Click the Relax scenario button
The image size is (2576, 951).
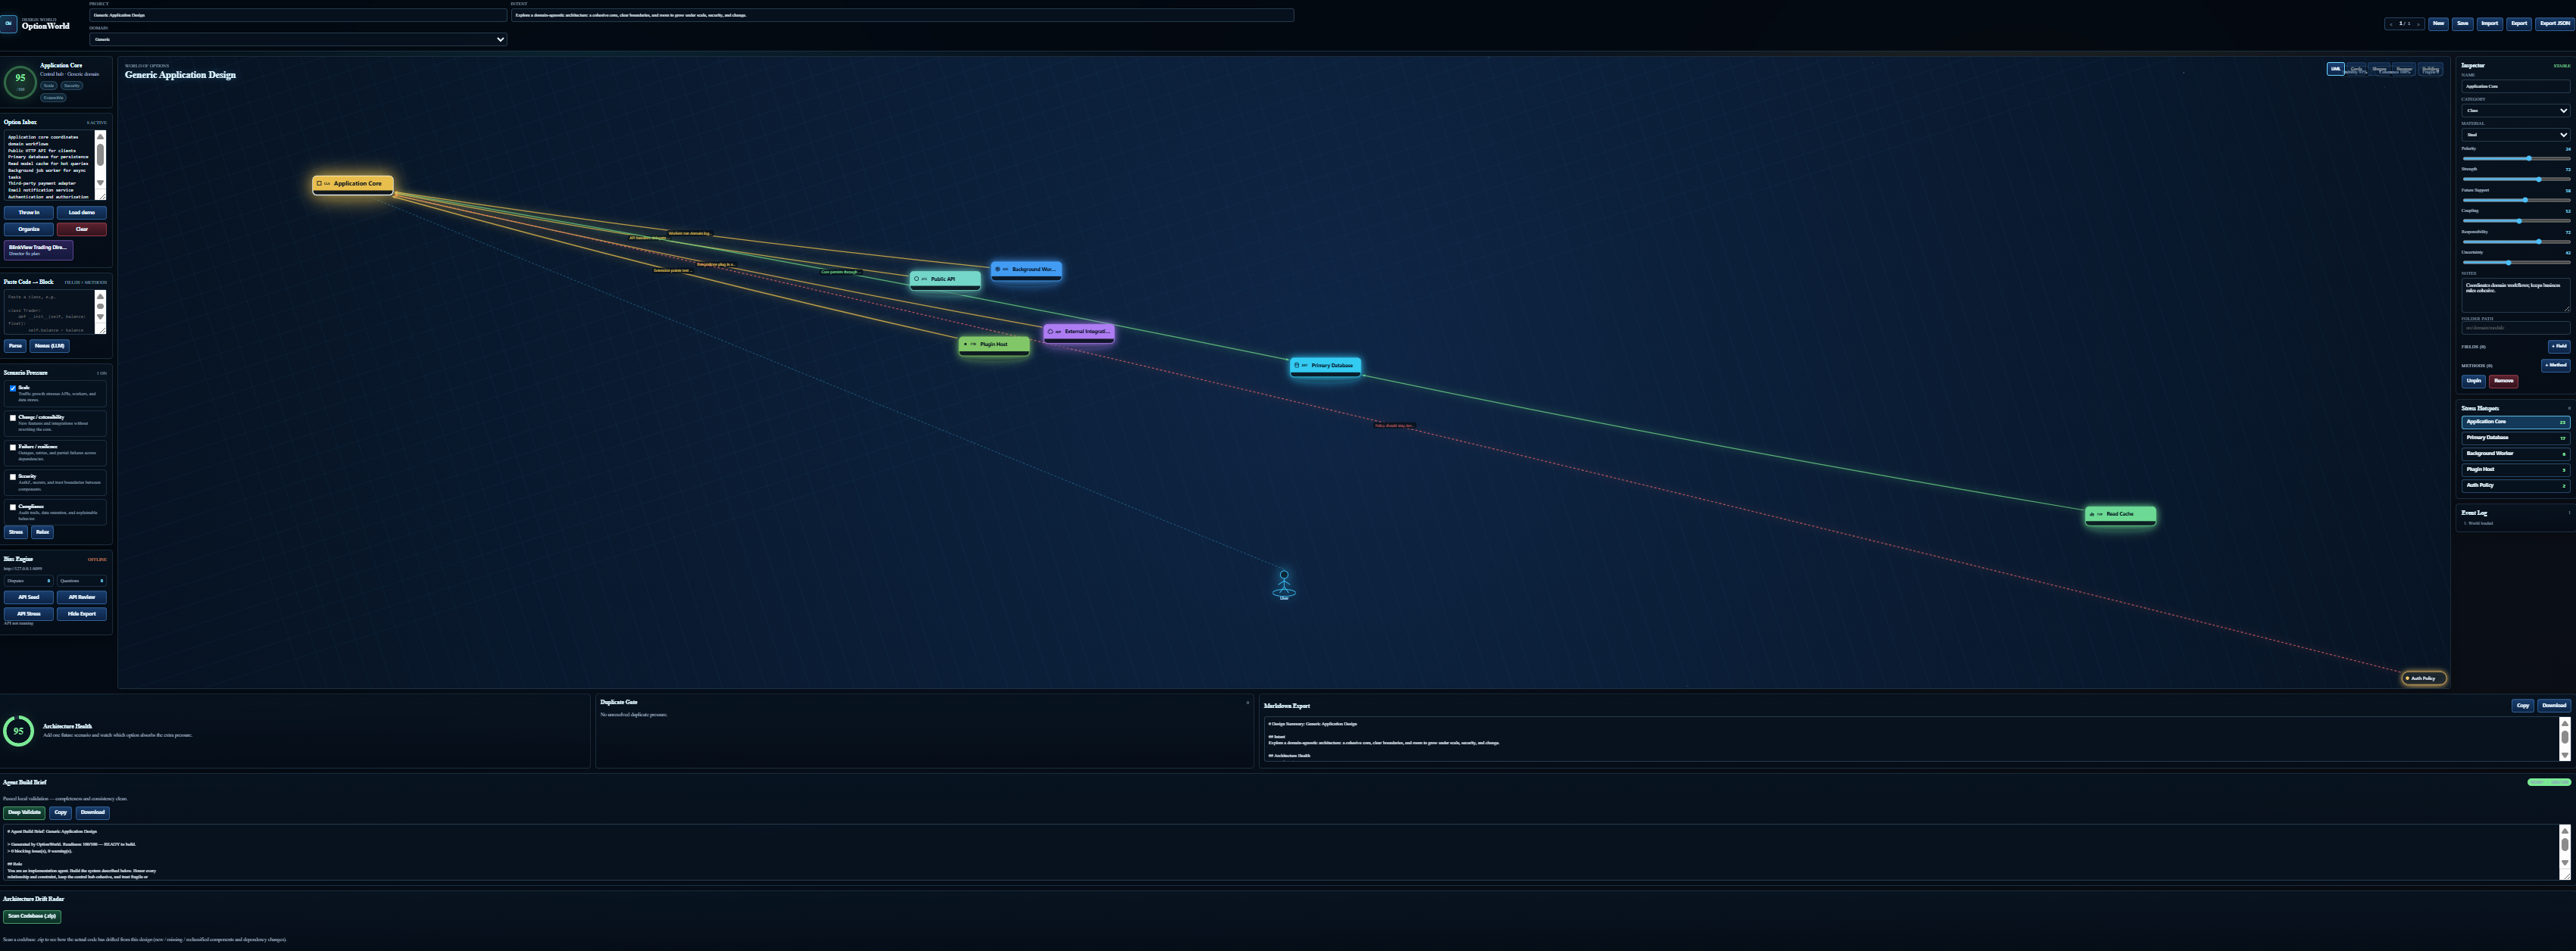[42, 532]
